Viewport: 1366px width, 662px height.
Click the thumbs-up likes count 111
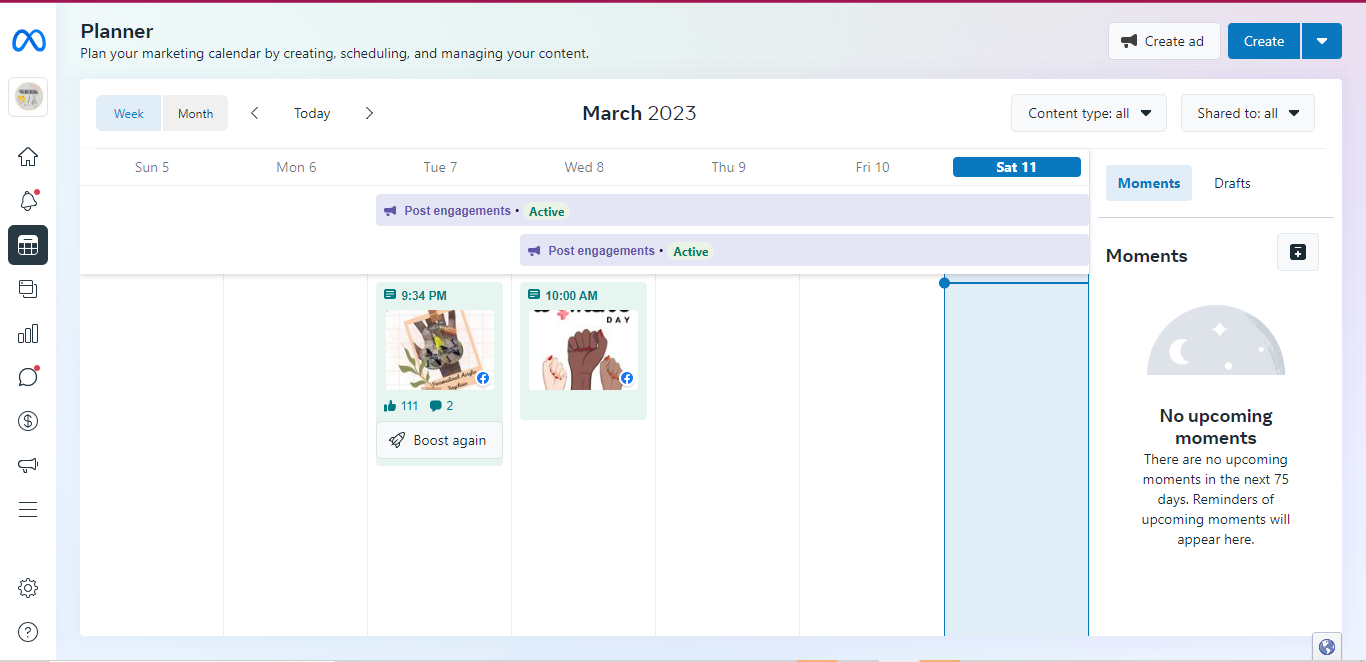tap(401, 406)
